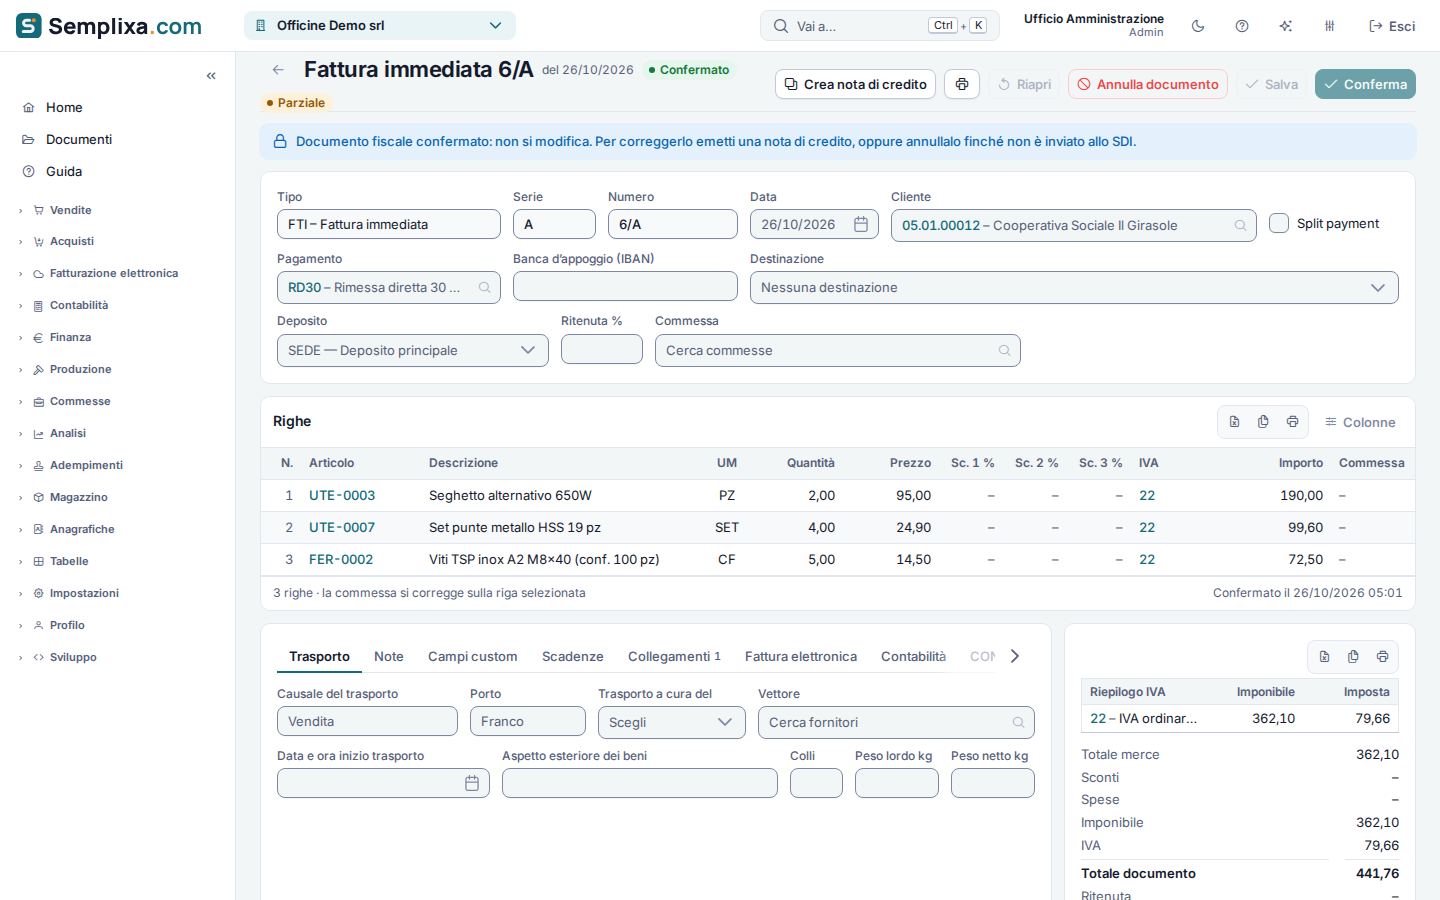Open calendar in Data e ora inizio trasporto

pos(472,783)
